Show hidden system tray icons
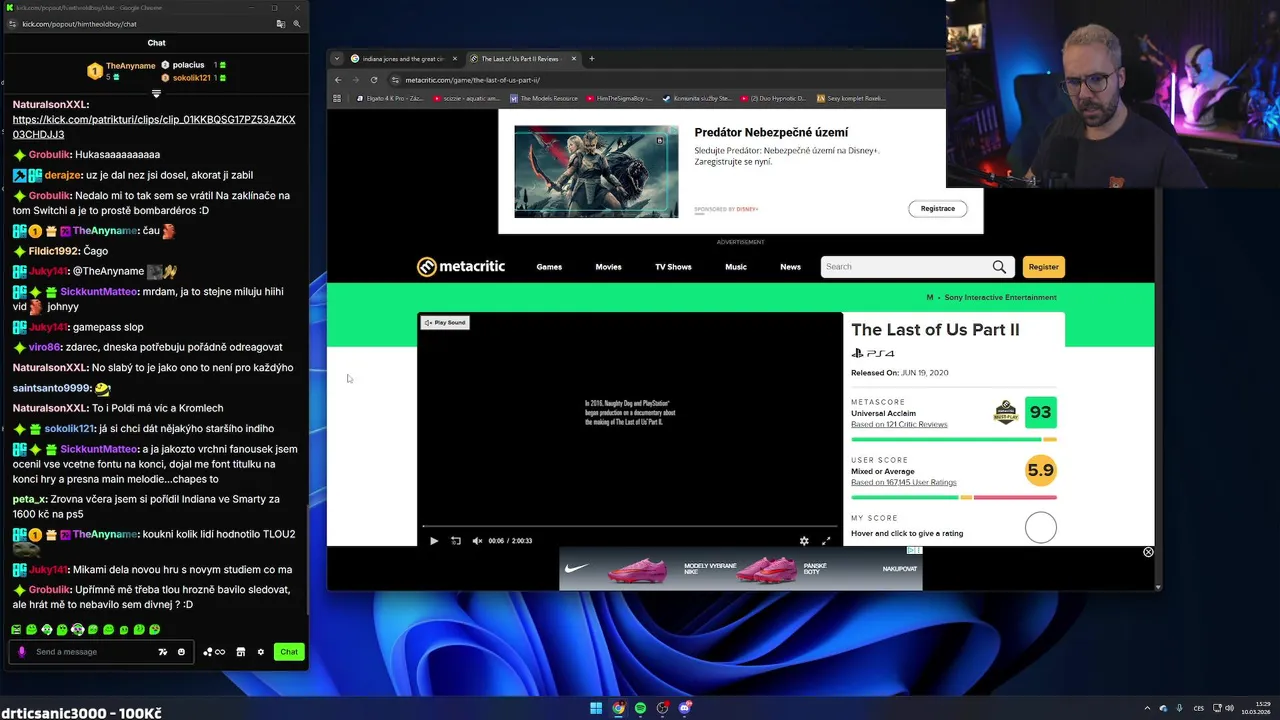1280x720 pixels. click(1148, 708)
